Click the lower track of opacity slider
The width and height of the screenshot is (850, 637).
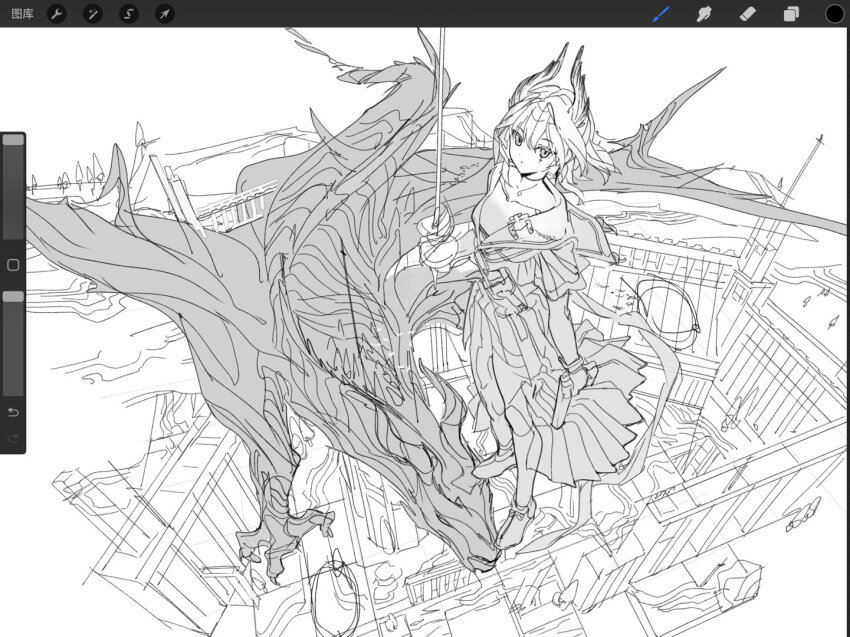13,360
